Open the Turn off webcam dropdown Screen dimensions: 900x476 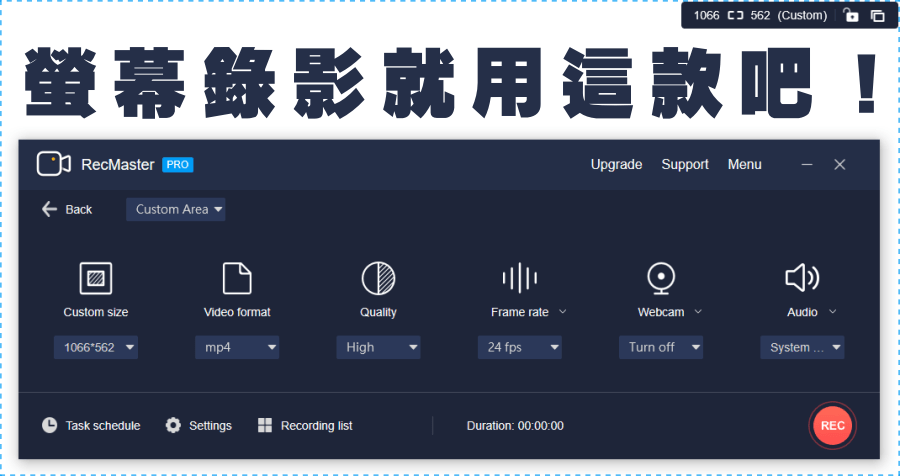coord(661,347)
